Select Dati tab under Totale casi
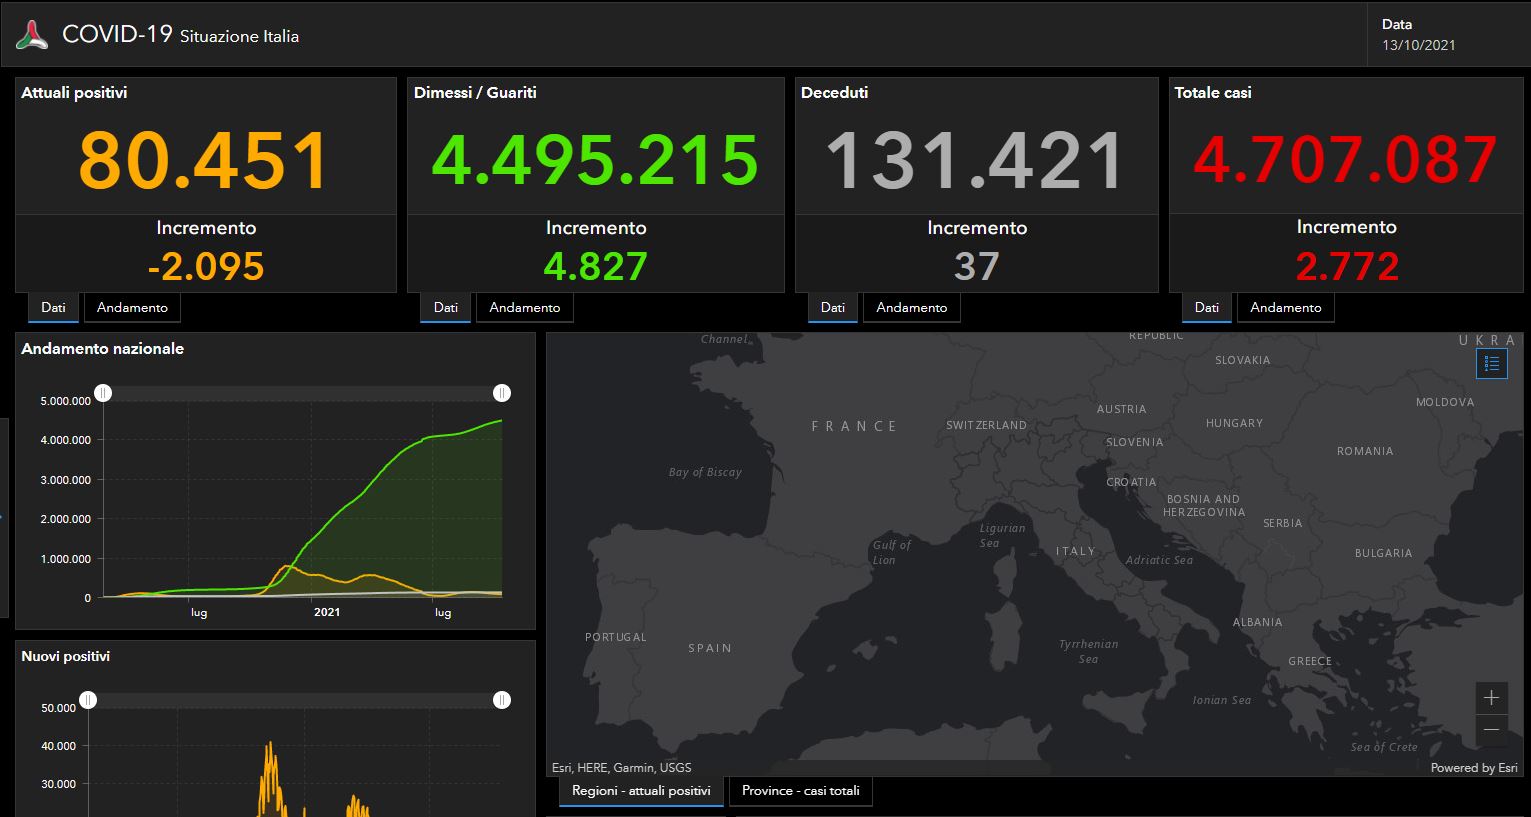The image size is (1531, 817). click(1207, 307)
